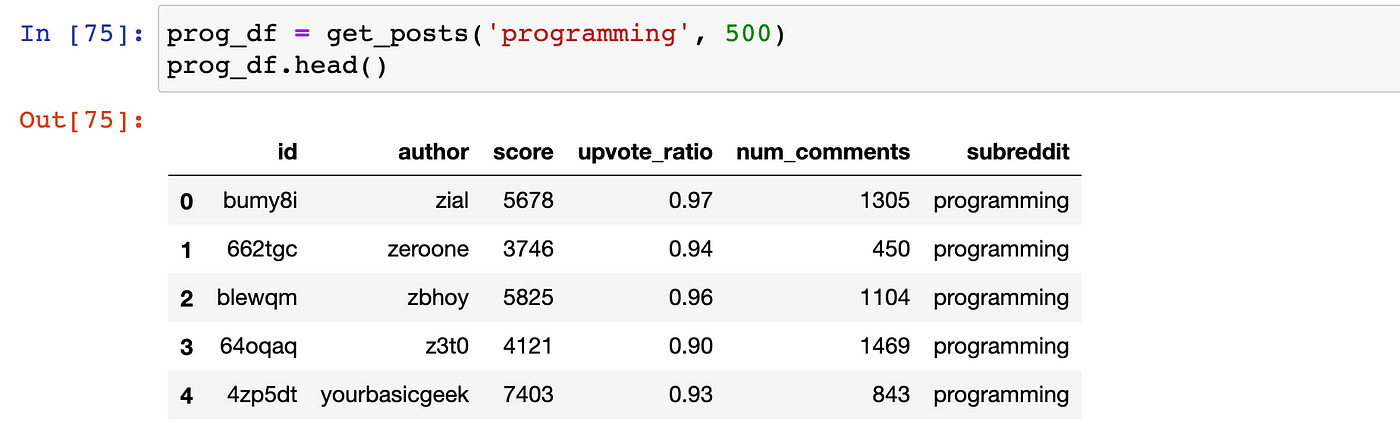Image resolution: width=1400 pixels, height=422 pixels.
Task: Click the comment count 843
Action: [892, 396]
